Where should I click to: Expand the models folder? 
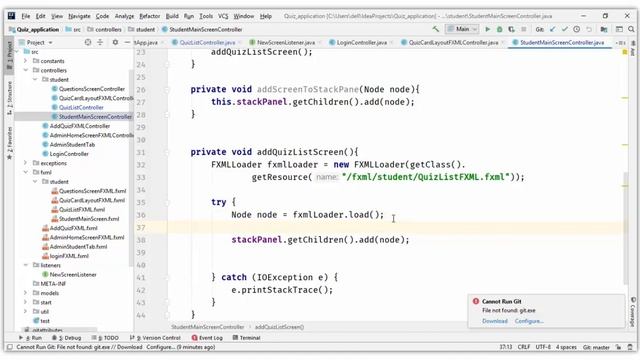coord(25,293)
